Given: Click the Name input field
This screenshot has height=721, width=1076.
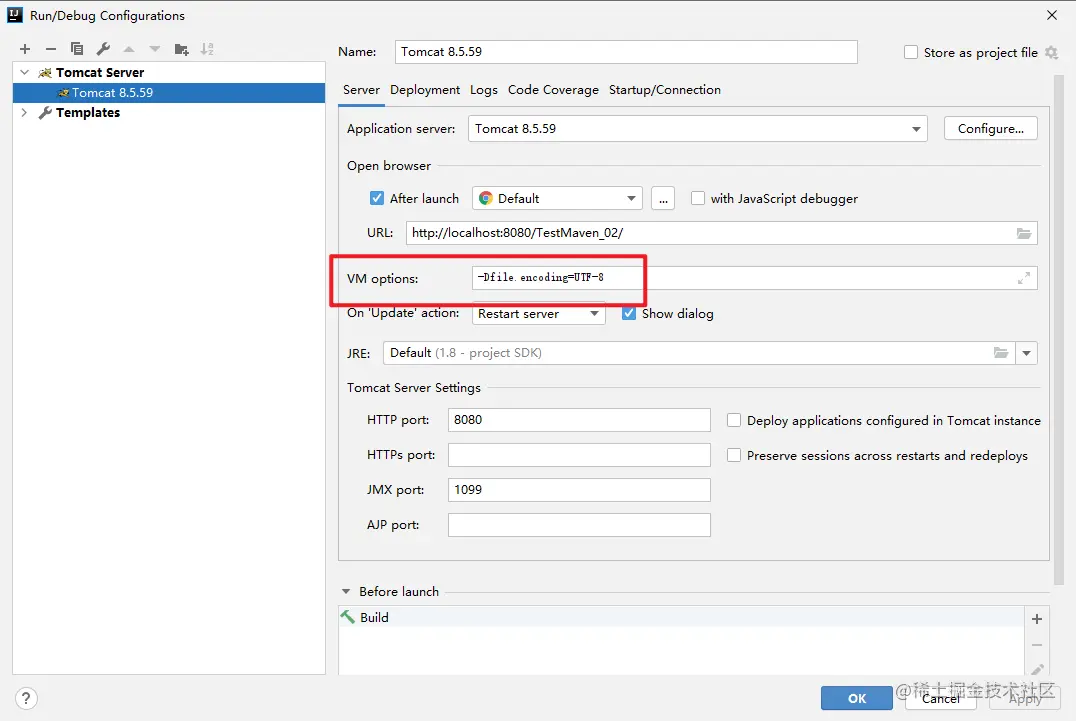Looking at the screenshot, I should (626, 52).
